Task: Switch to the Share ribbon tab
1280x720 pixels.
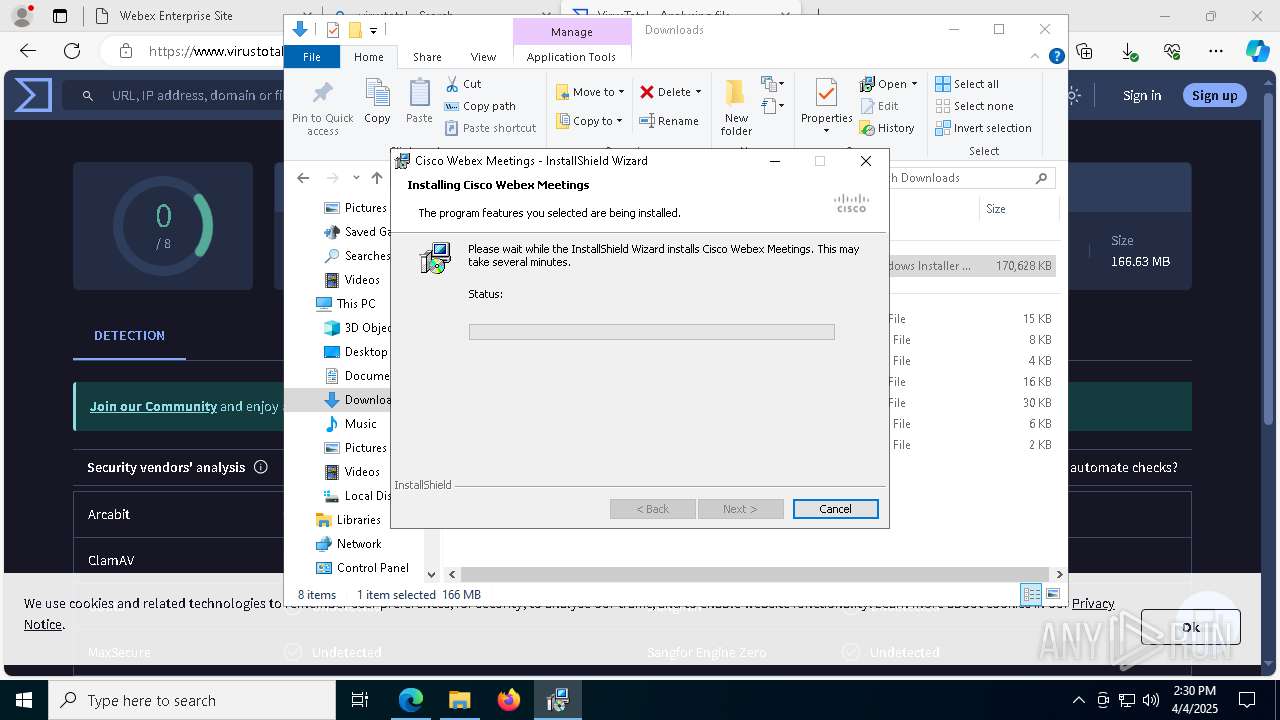Action: pos(427,57)
